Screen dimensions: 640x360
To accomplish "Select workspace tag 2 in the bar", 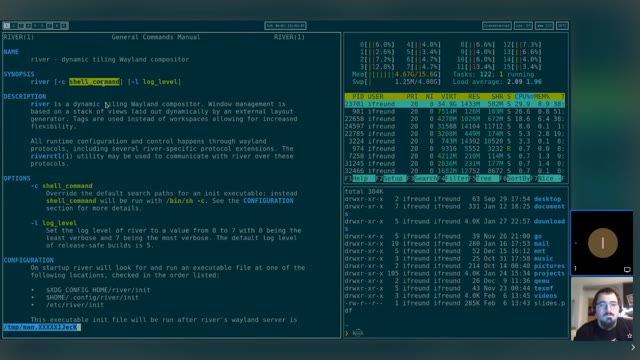I will (14, 26).
